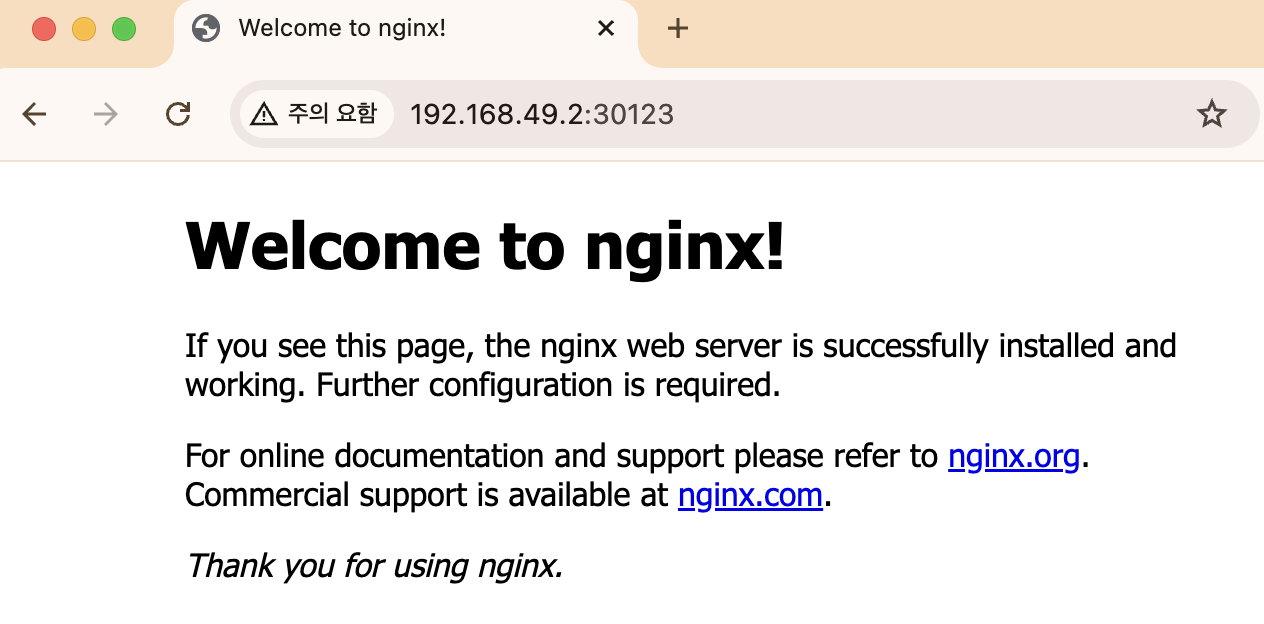
Task: Close the Welcome to nginx! tab
Action: (605, 28)
